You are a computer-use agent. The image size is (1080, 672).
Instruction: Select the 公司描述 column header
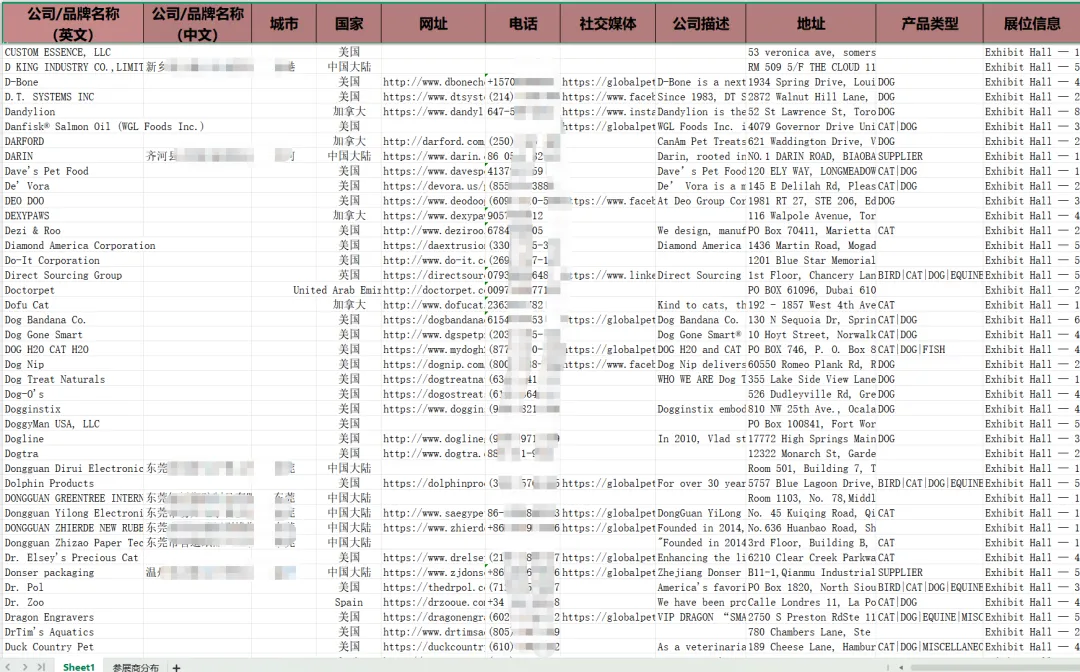[700, 23]
